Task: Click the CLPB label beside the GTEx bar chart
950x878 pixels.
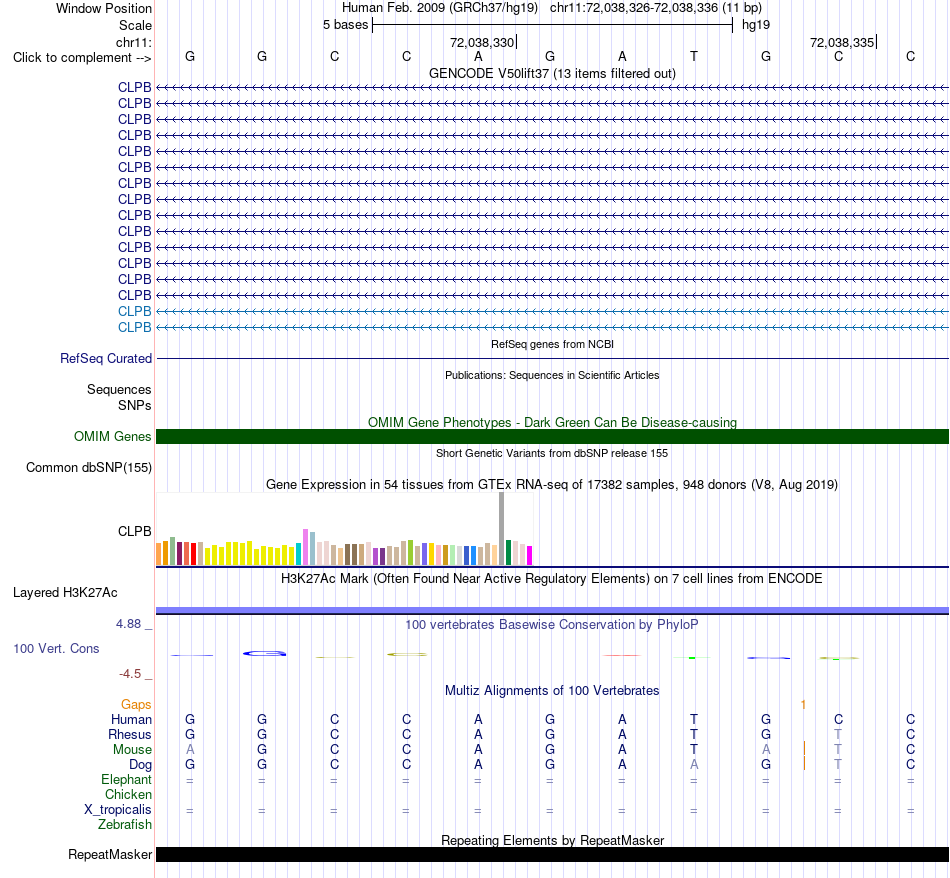Action: point(135,531)
